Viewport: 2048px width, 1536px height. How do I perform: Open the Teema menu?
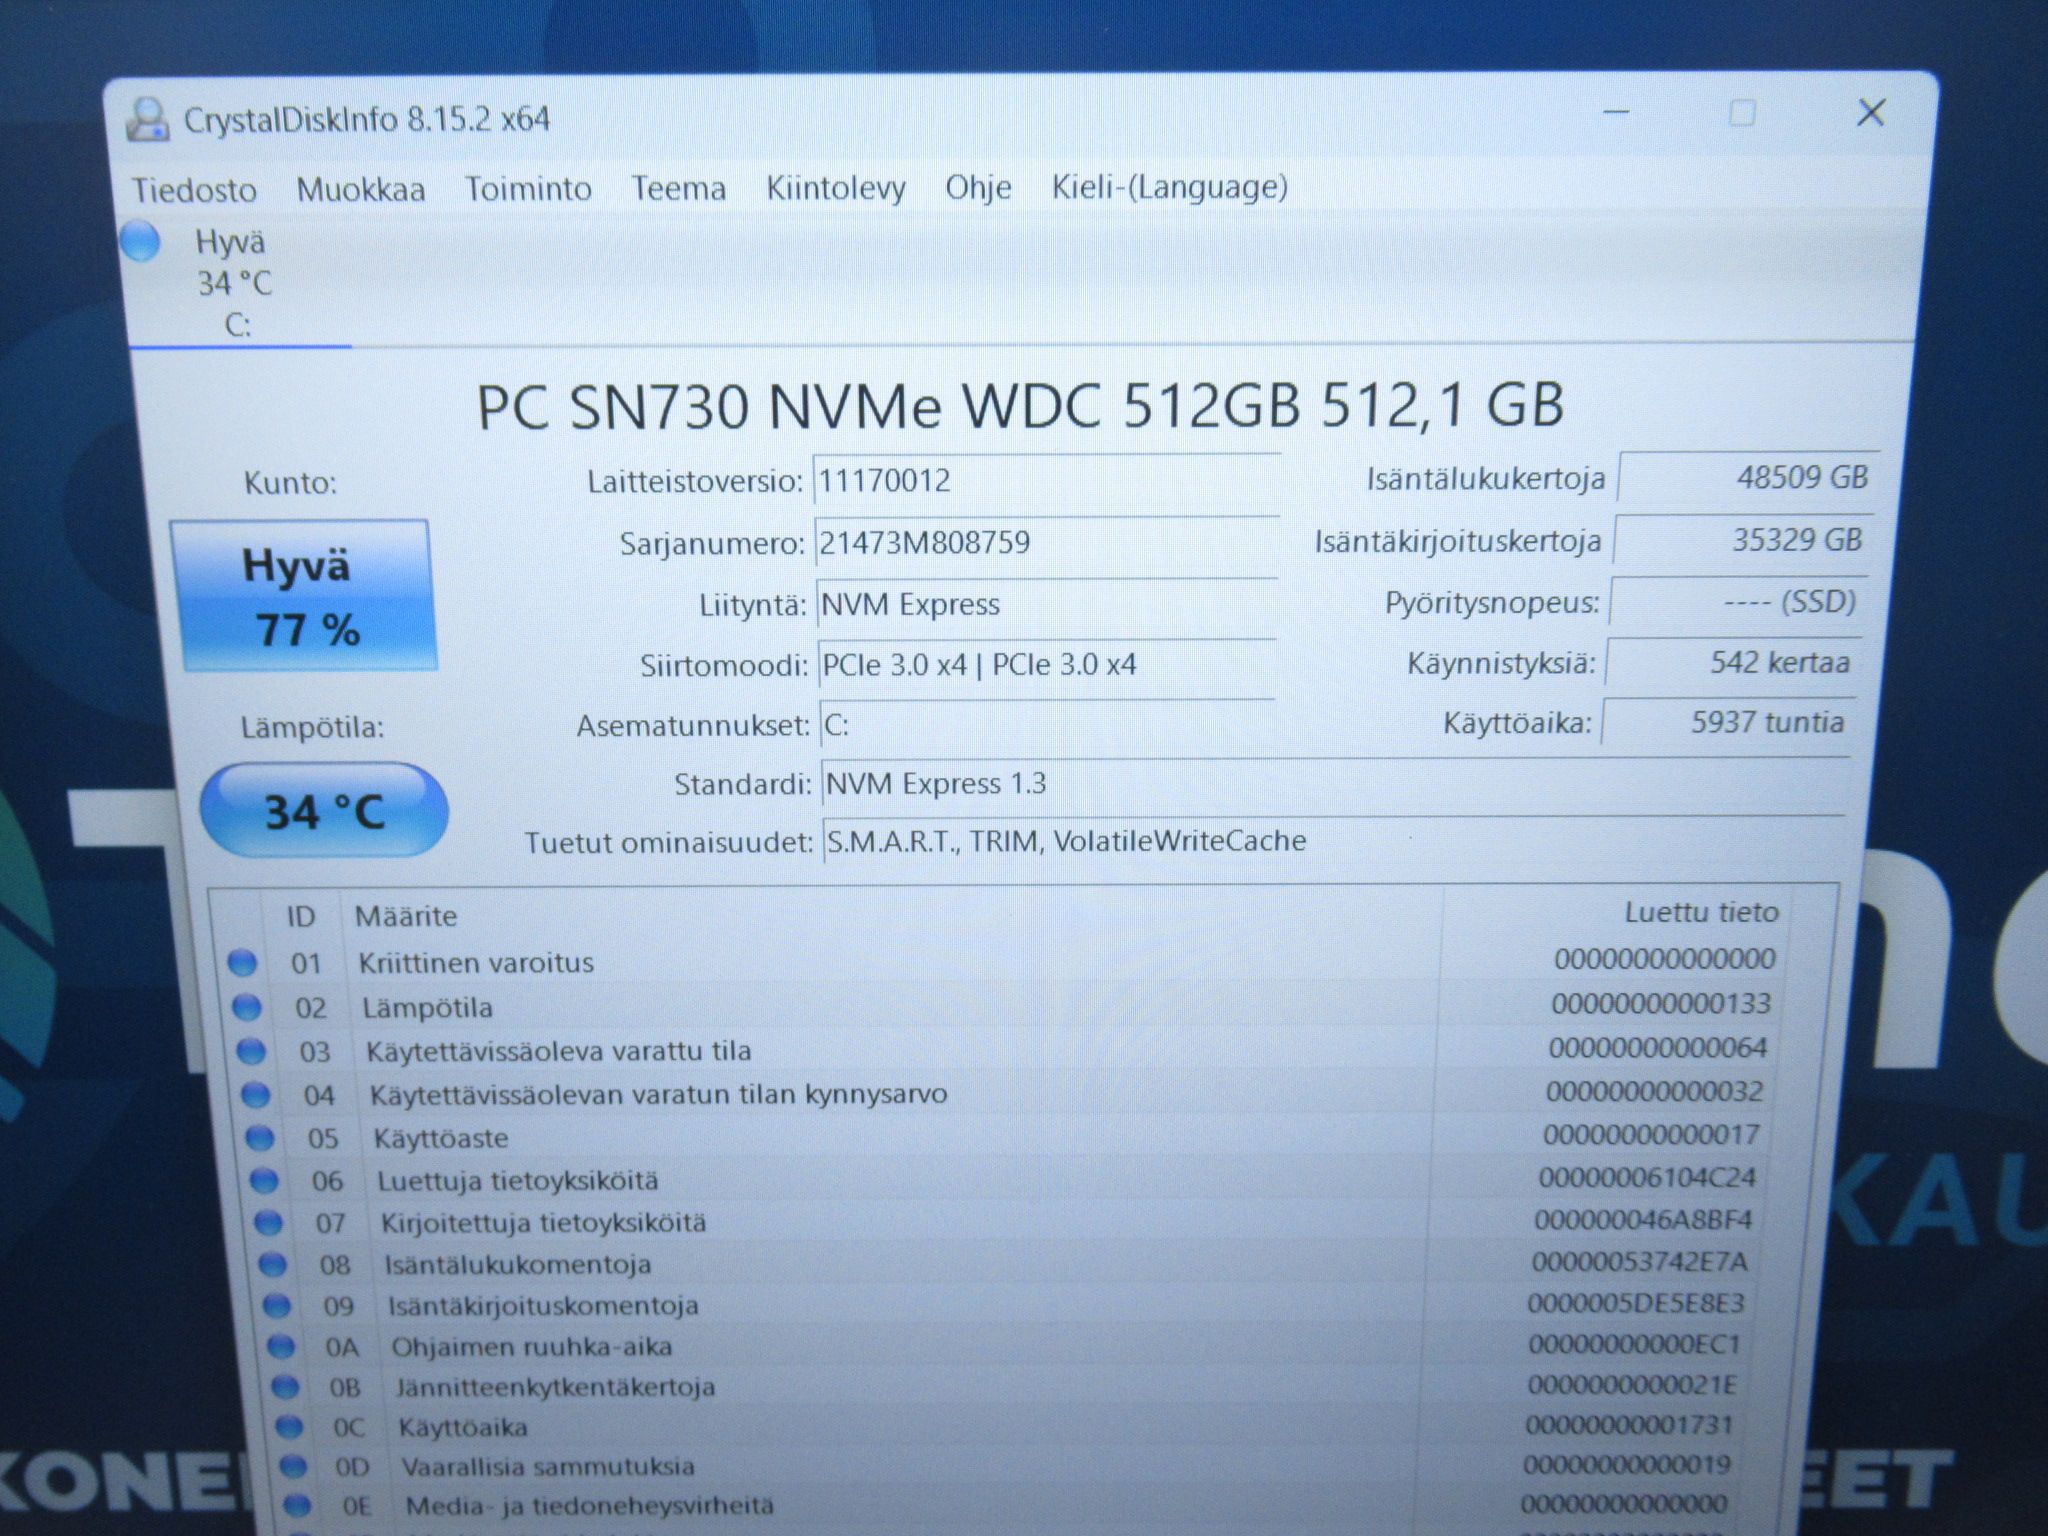678,188
